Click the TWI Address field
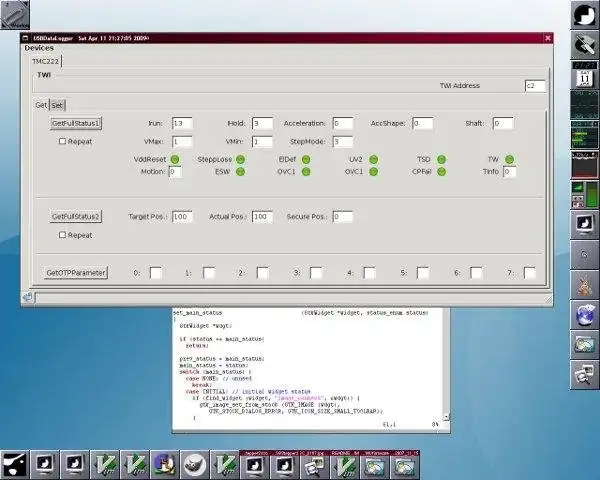This screenshot has height=480, width=600. click(x=535, y=86)
